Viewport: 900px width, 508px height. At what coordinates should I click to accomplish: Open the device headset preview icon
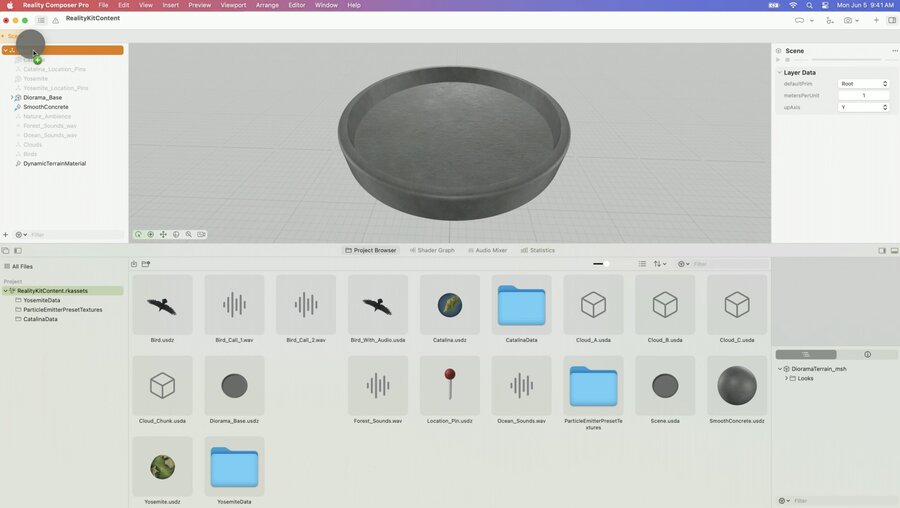799,21
